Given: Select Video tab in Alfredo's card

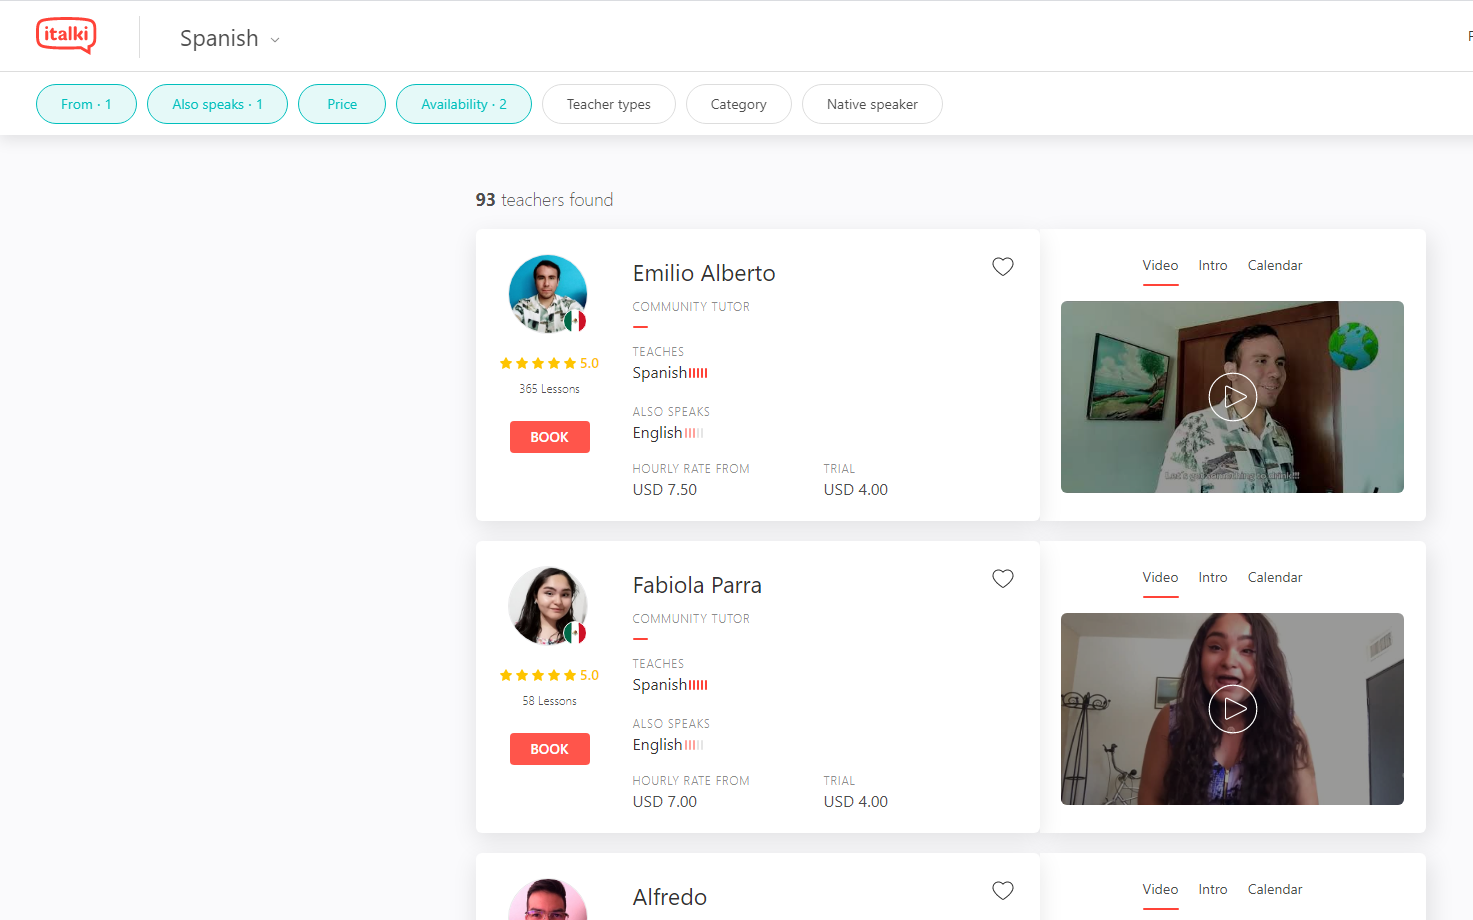Looking at the screenshot, I should (1161, 889).
